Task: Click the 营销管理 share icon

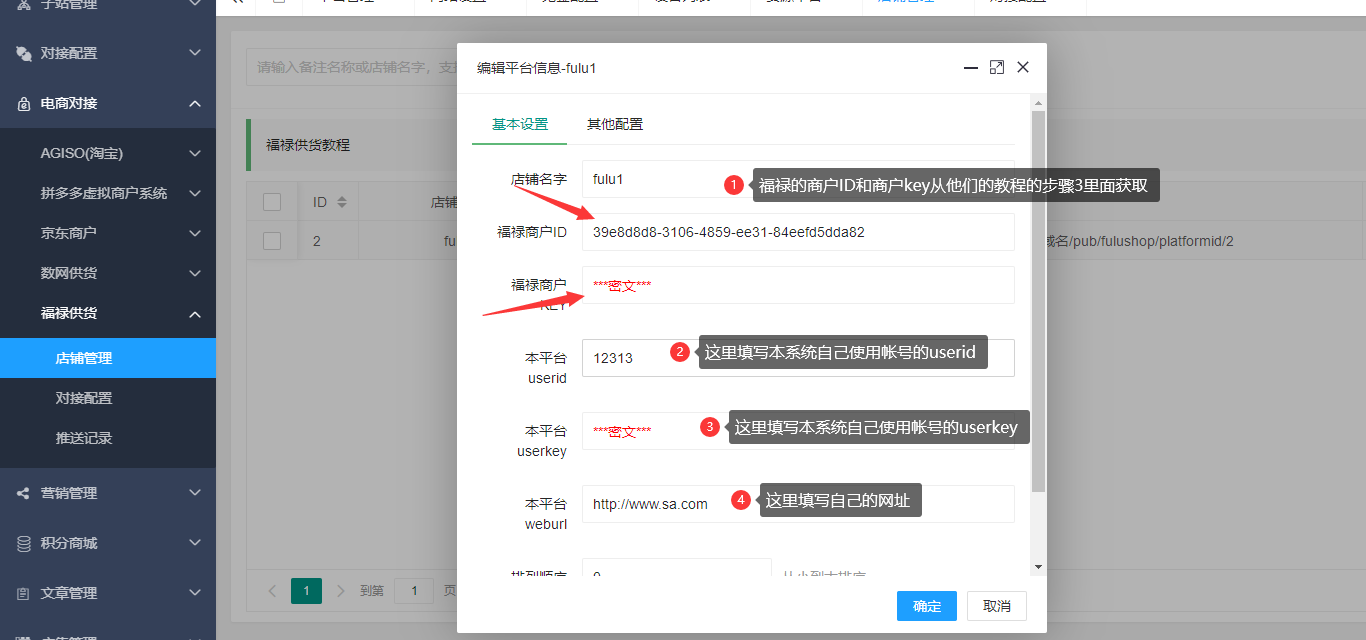Action: pos(24,493)
